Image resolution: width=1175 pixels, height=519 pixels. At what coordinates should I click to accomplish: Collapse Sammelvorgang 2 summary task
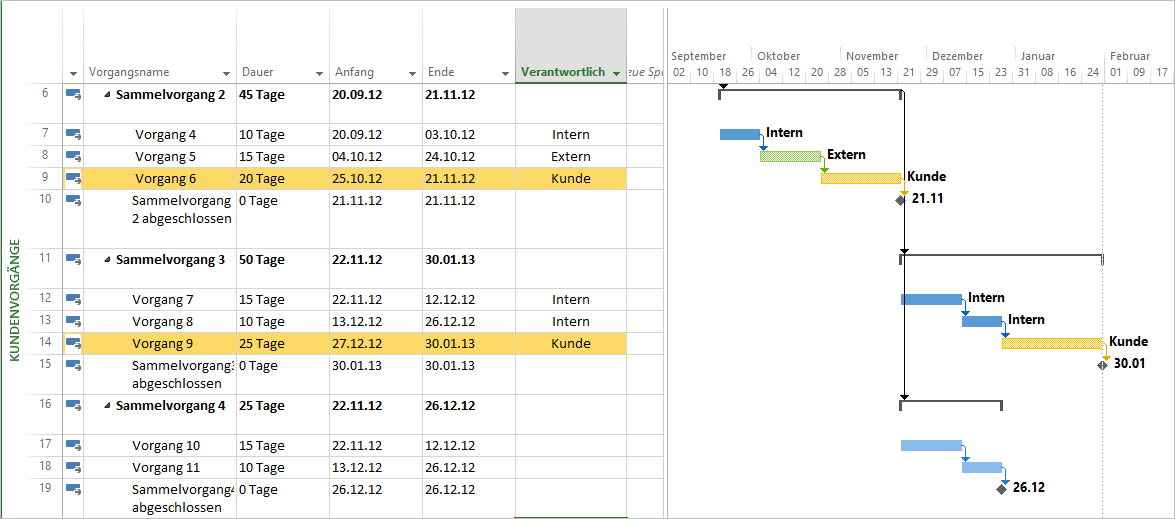coord(106,95)
